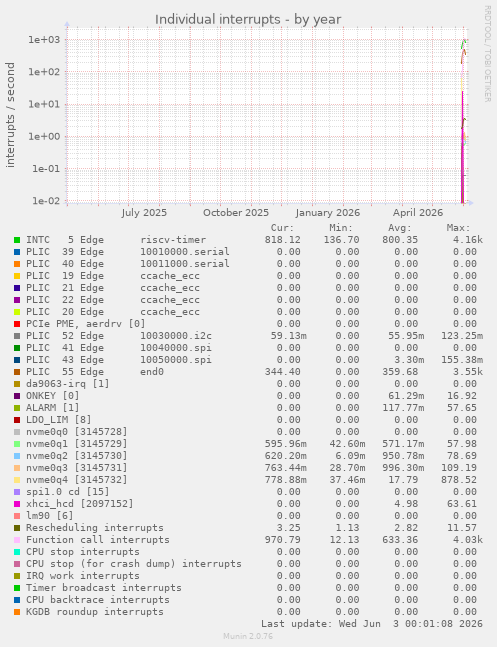This screenshot has width=497, height=647.
Task: Click the light yellow nvme0q4 legend swatch
Action: (x=17, y=479)
